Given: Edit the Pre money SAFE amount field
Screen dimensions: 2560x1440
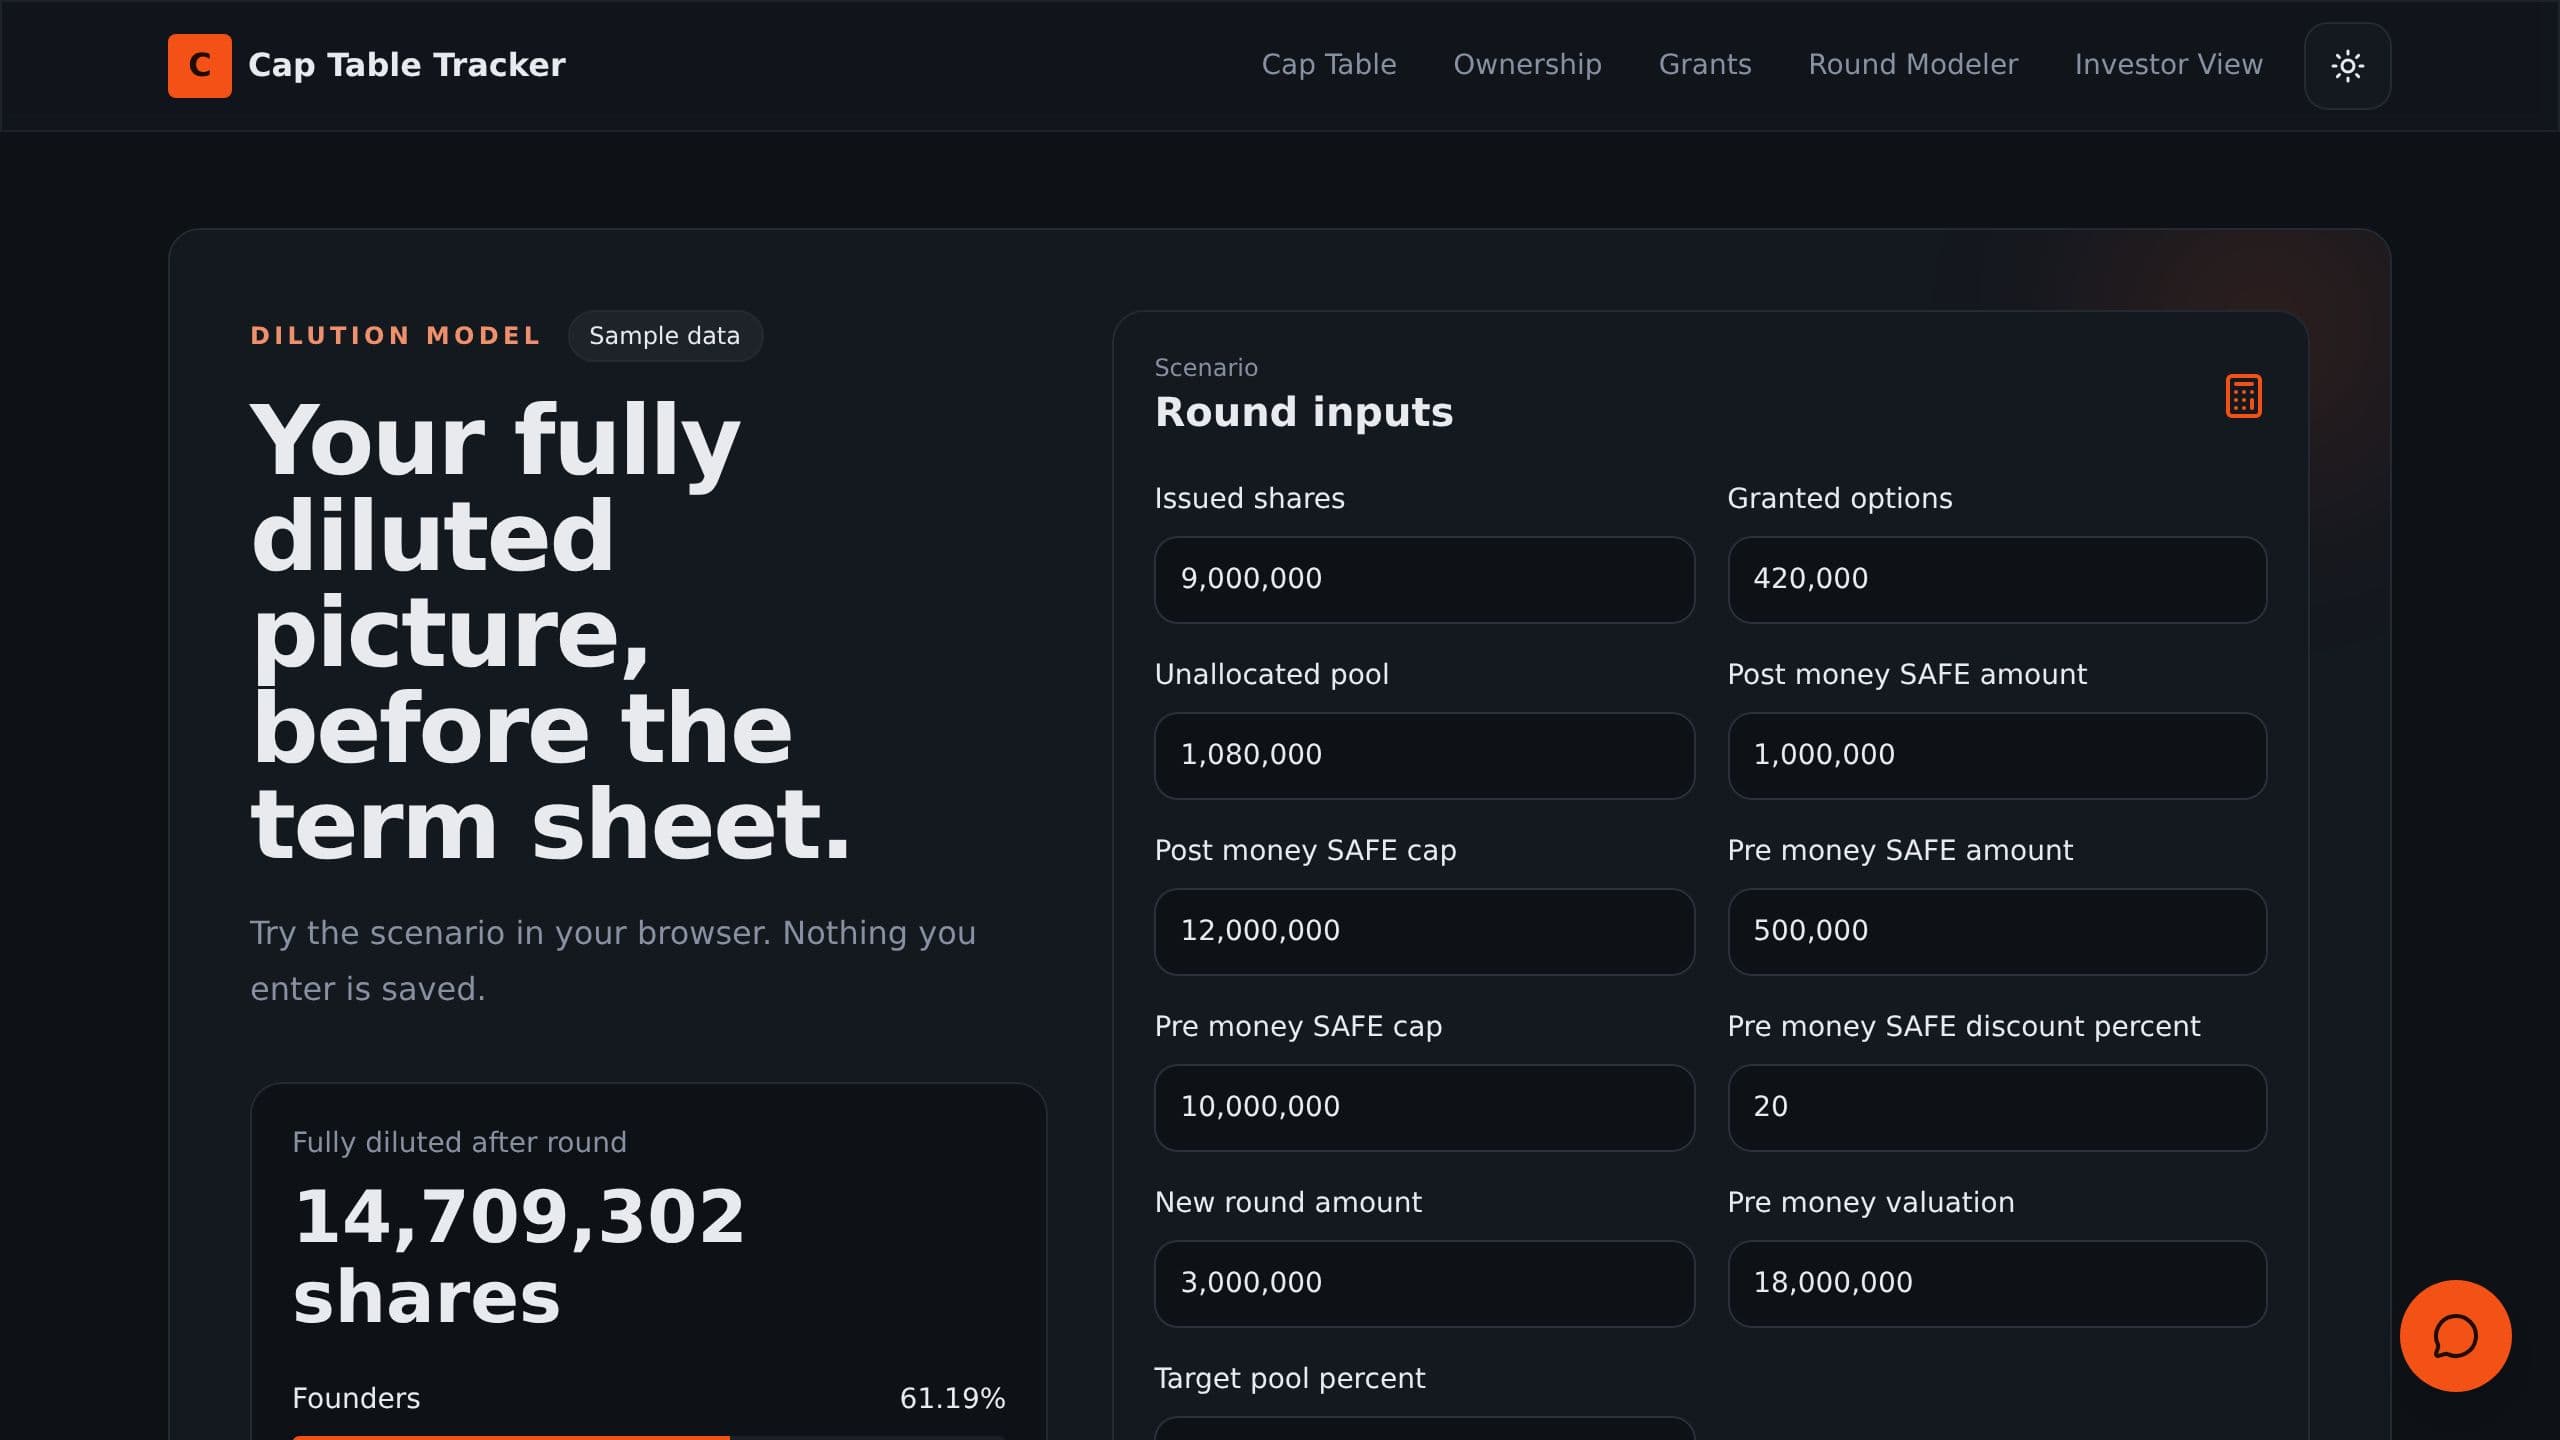Looking at the screenshot, I should 1997,932.
